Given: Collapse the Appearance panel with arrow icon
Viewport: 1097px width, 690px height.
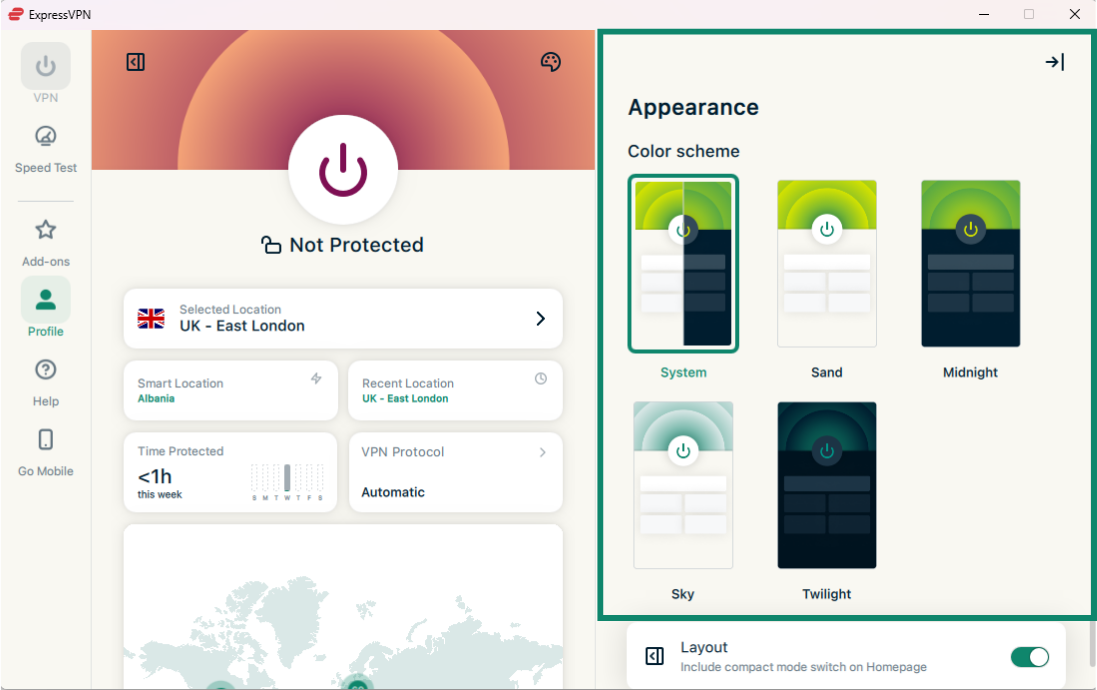Looking at the screenshot, I should tap(1054, 62).
